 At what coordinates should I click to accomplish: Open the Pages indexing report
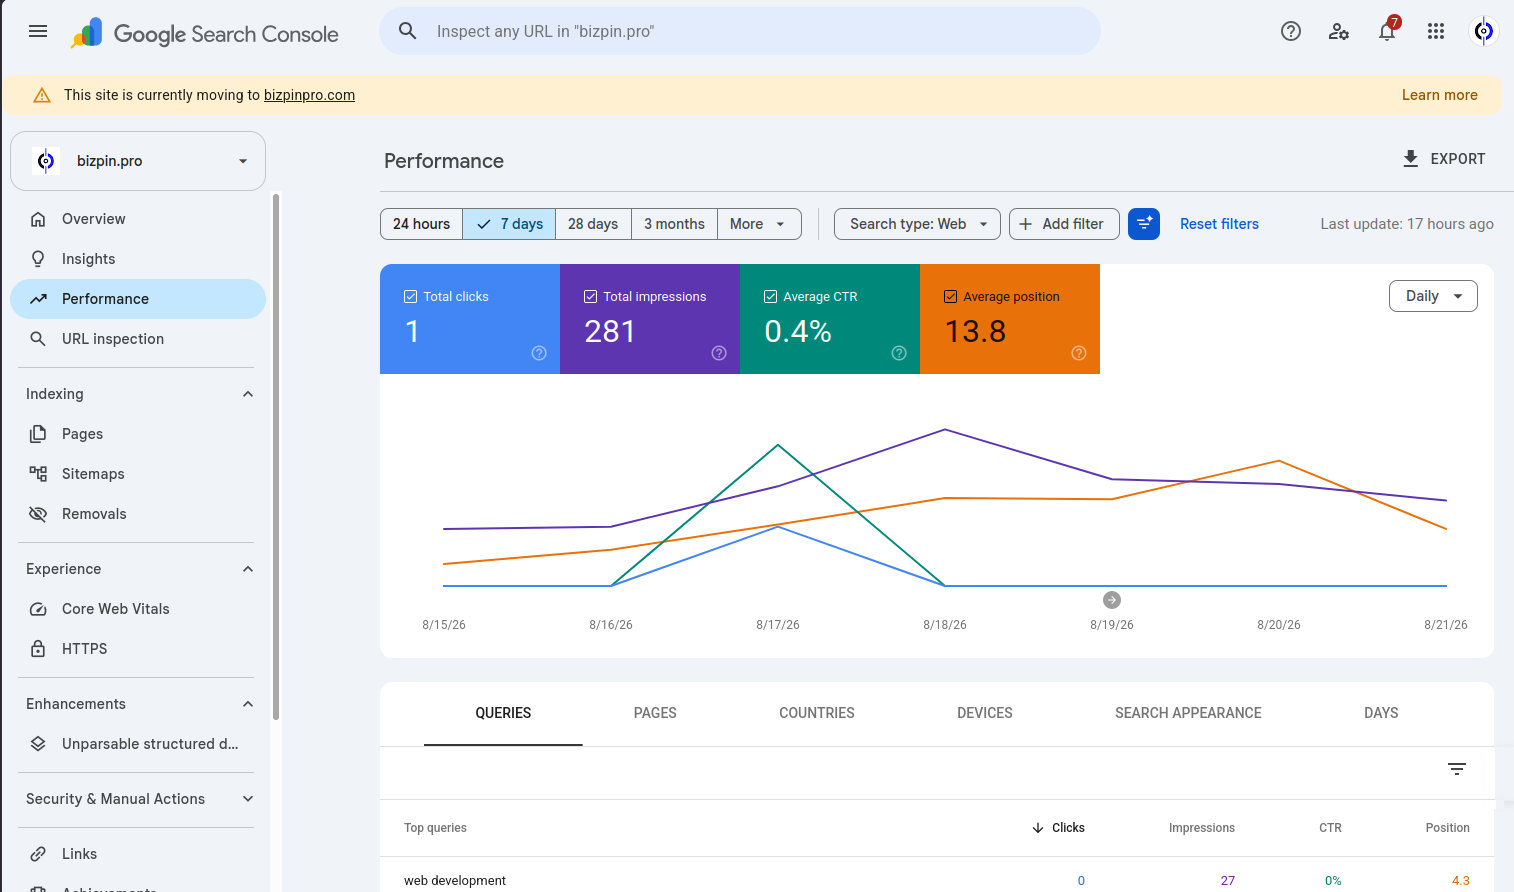(x=138, y=434)
